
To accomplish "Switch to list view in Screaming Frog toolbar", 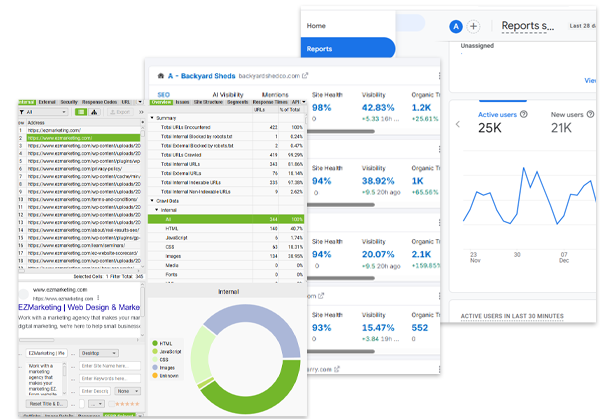I will pyautogui.click(x=81, y=112).
